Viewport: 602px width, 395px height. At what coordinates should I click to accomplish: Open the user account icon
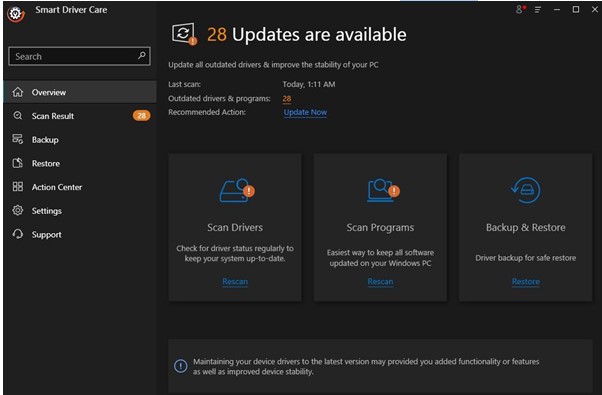tap(520, 9)
